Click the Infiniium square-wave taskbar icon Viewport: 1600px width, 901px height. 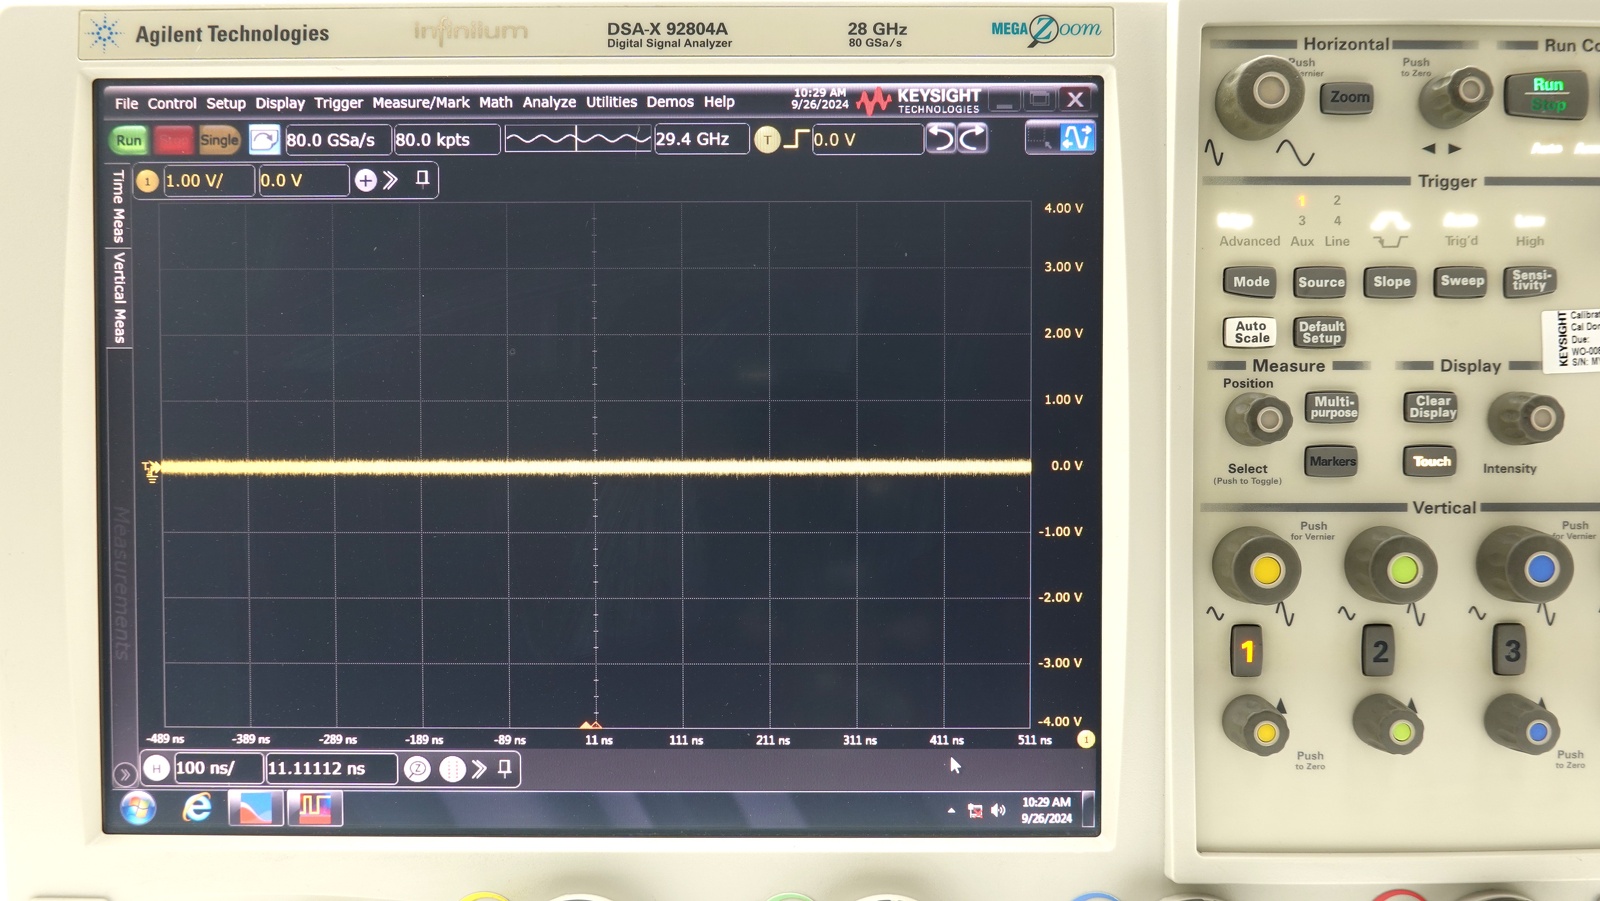pyautogui.click(x=315, y=808)
